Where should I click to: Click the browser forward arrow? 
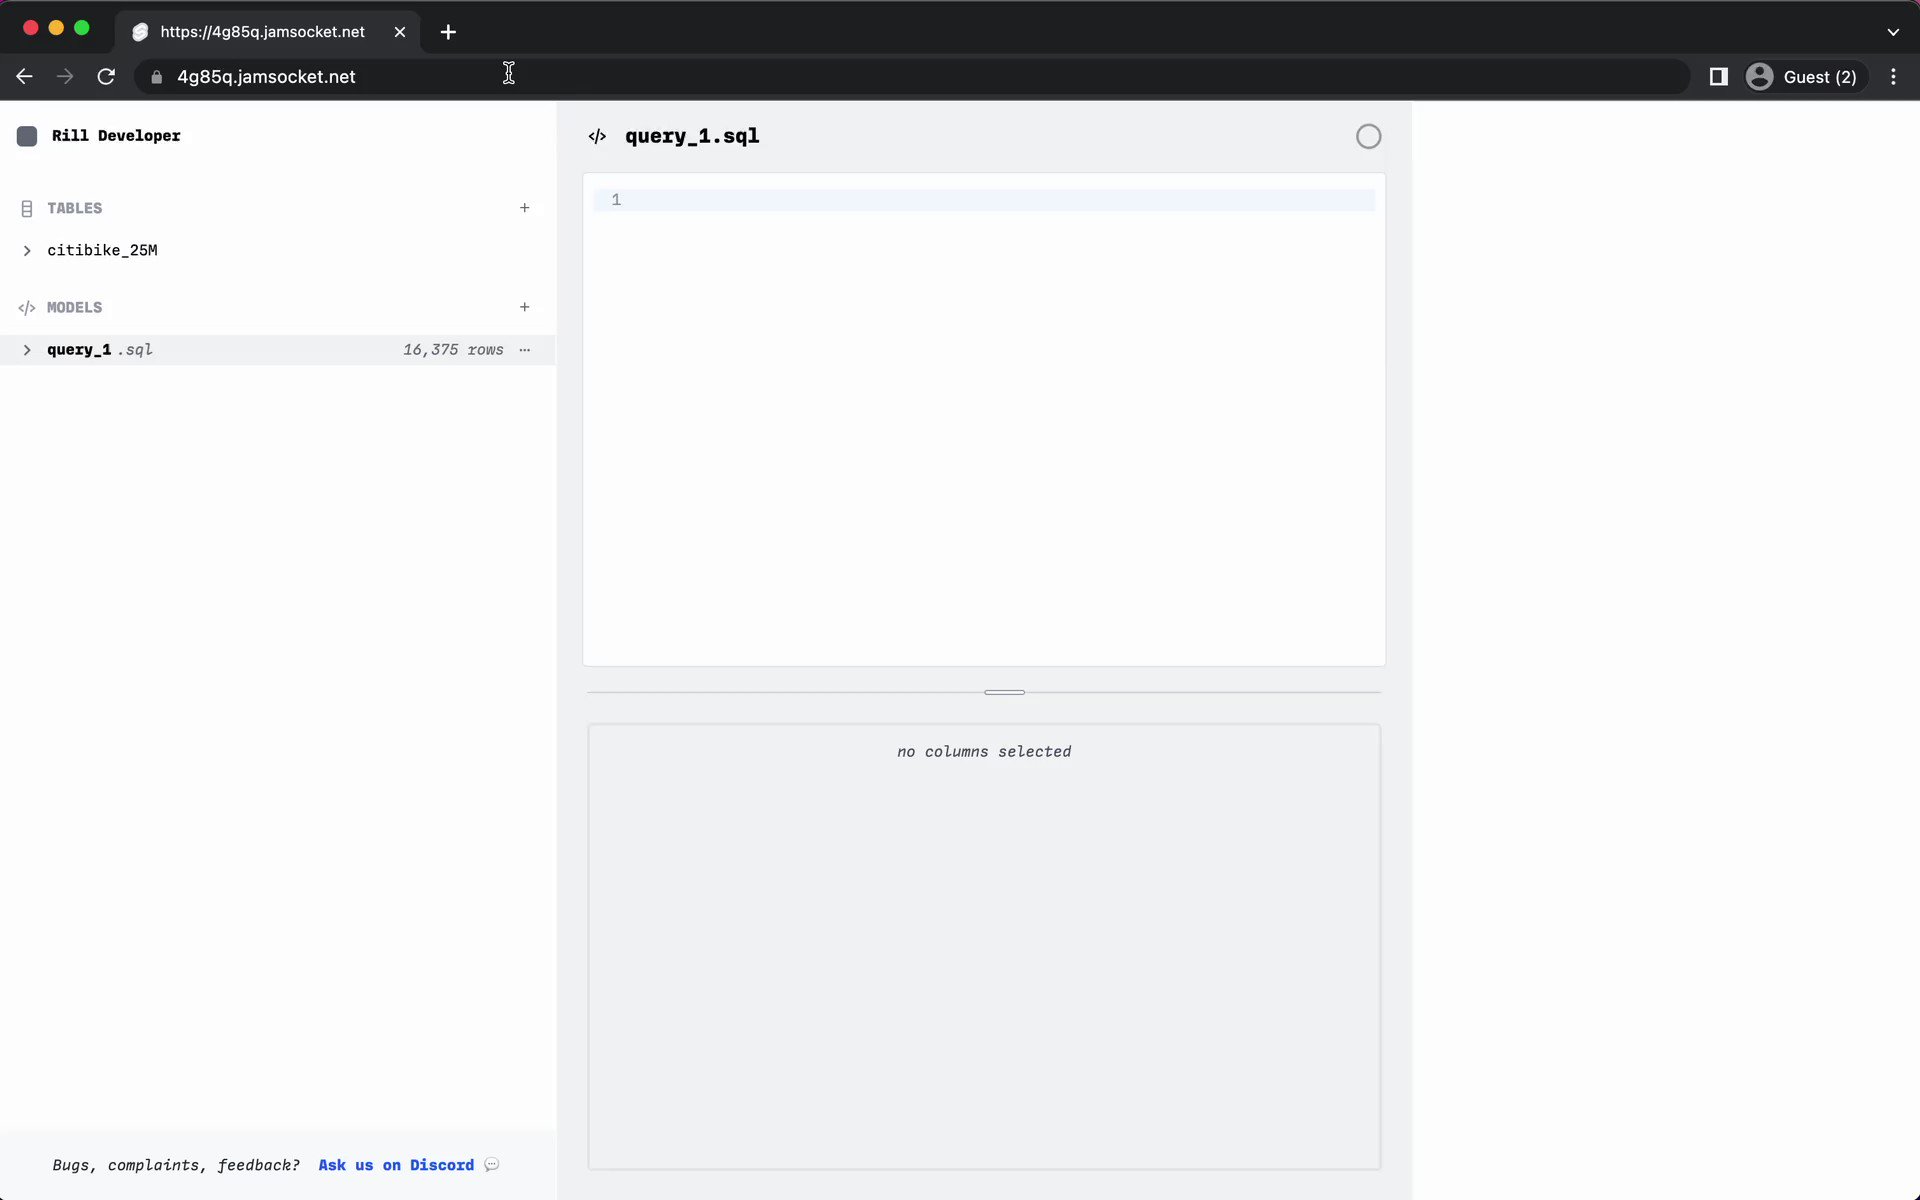[65, 77]
